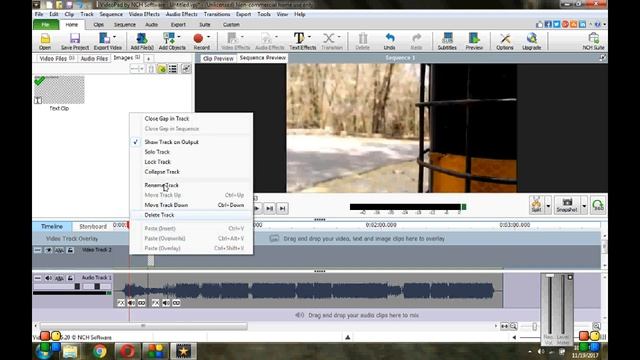The image size is (640, 360).
Task: Click the 360 view icon
Action: click(x=598, y=204)
